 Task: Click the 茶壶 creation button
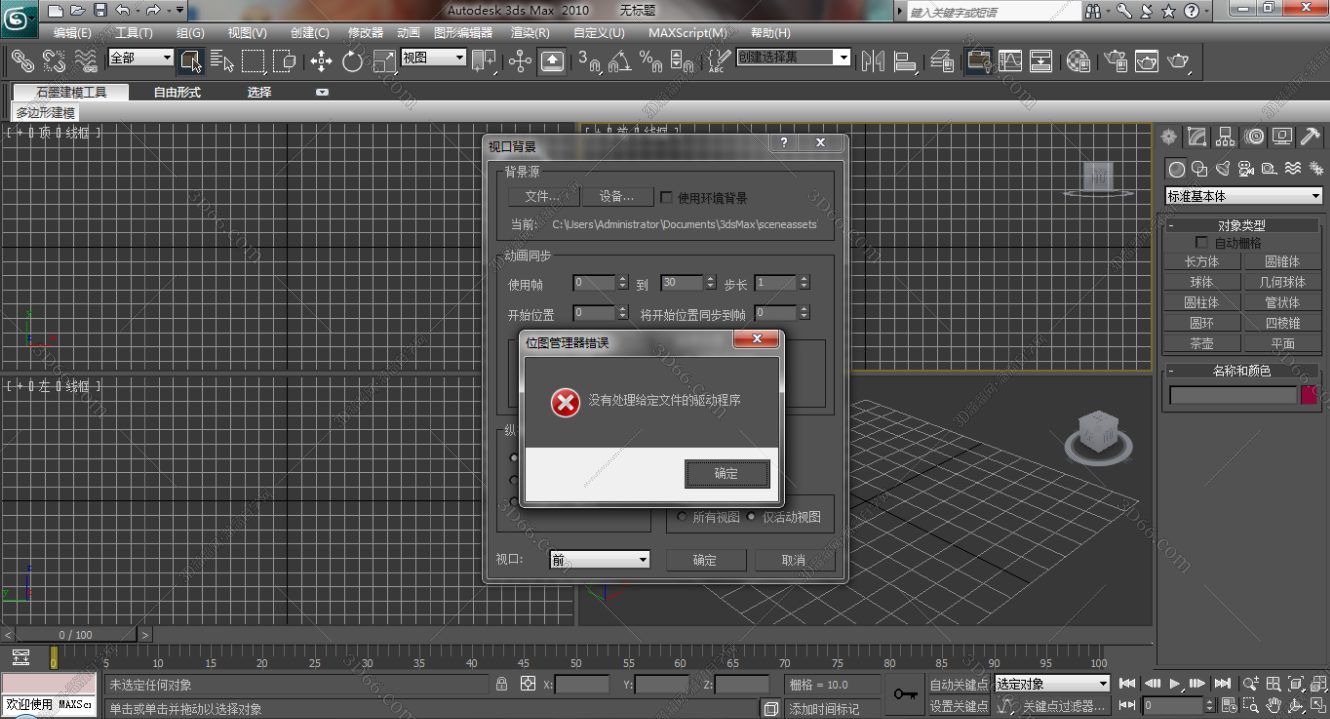point(1201,342)
